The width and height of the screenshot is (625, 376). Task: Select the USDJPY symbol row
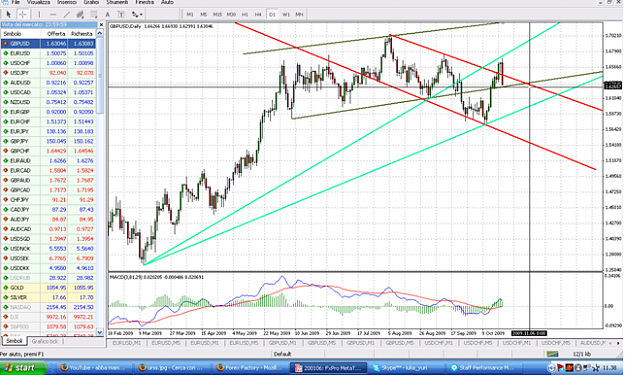pos(49,73)
